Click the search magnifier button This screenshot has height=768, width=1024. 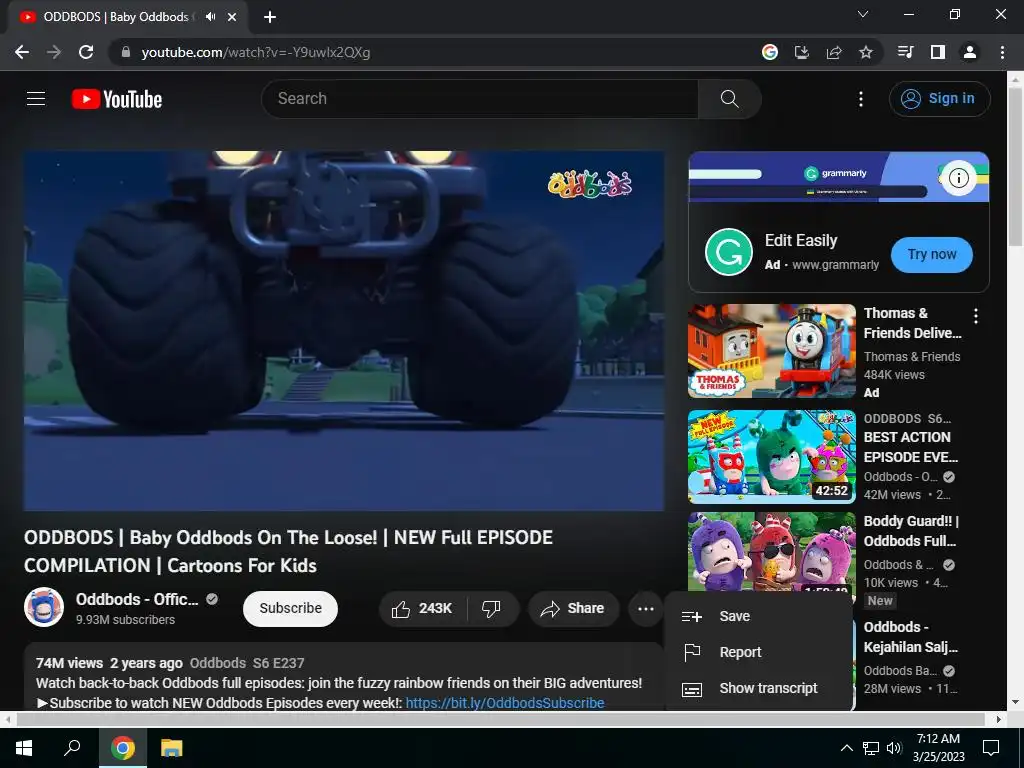[x=729, y=99]
